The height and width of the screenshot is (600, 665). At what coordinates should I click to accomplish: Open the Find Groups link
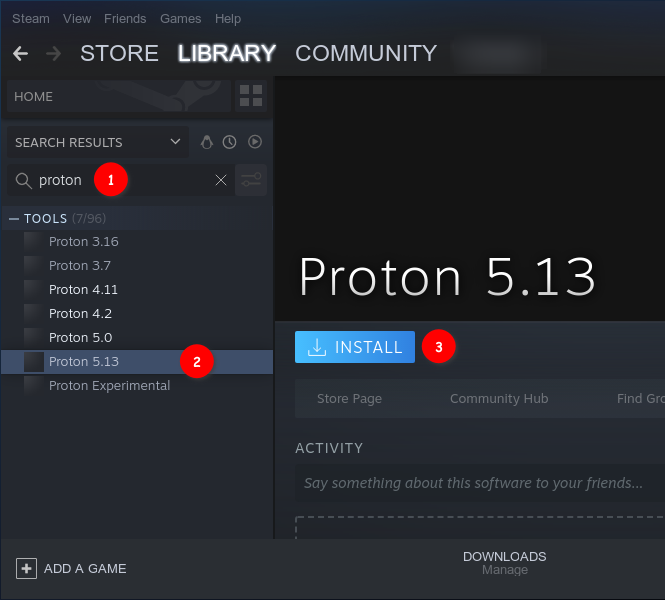pos(640,399)
